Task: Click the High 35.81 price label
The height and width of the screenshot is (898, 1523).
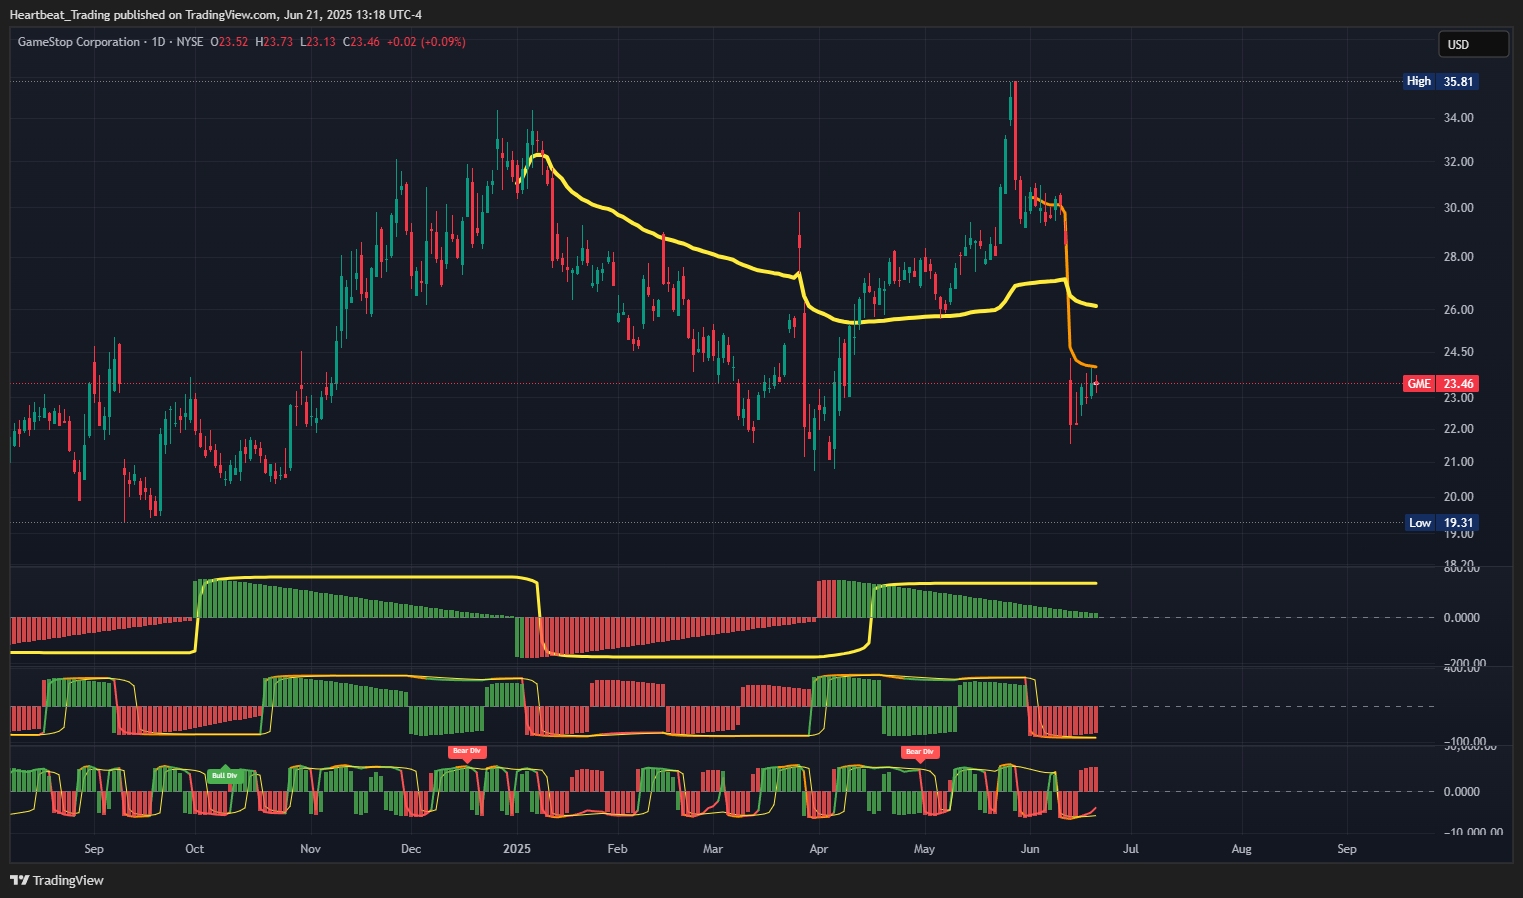Action: point(1440,82)
